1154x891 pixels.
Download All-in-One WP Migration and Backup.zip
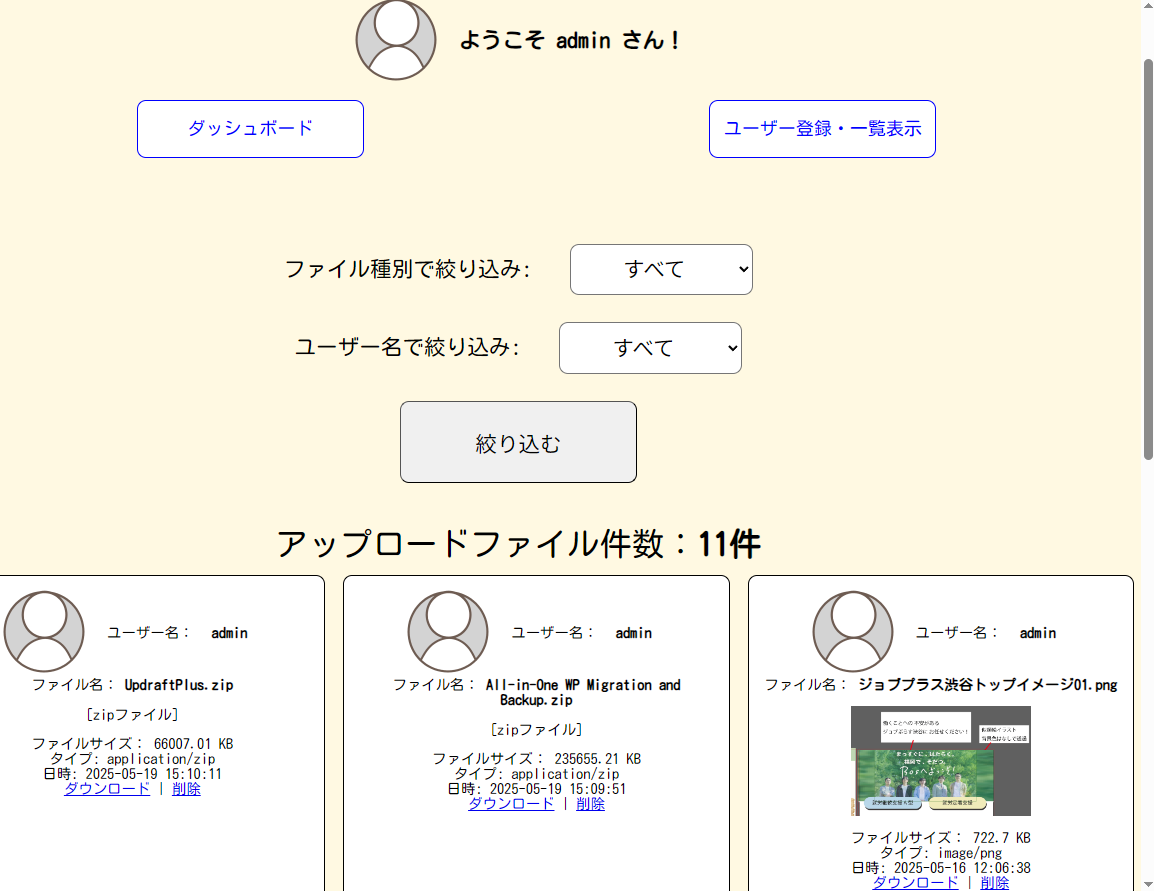pos(511,804)
